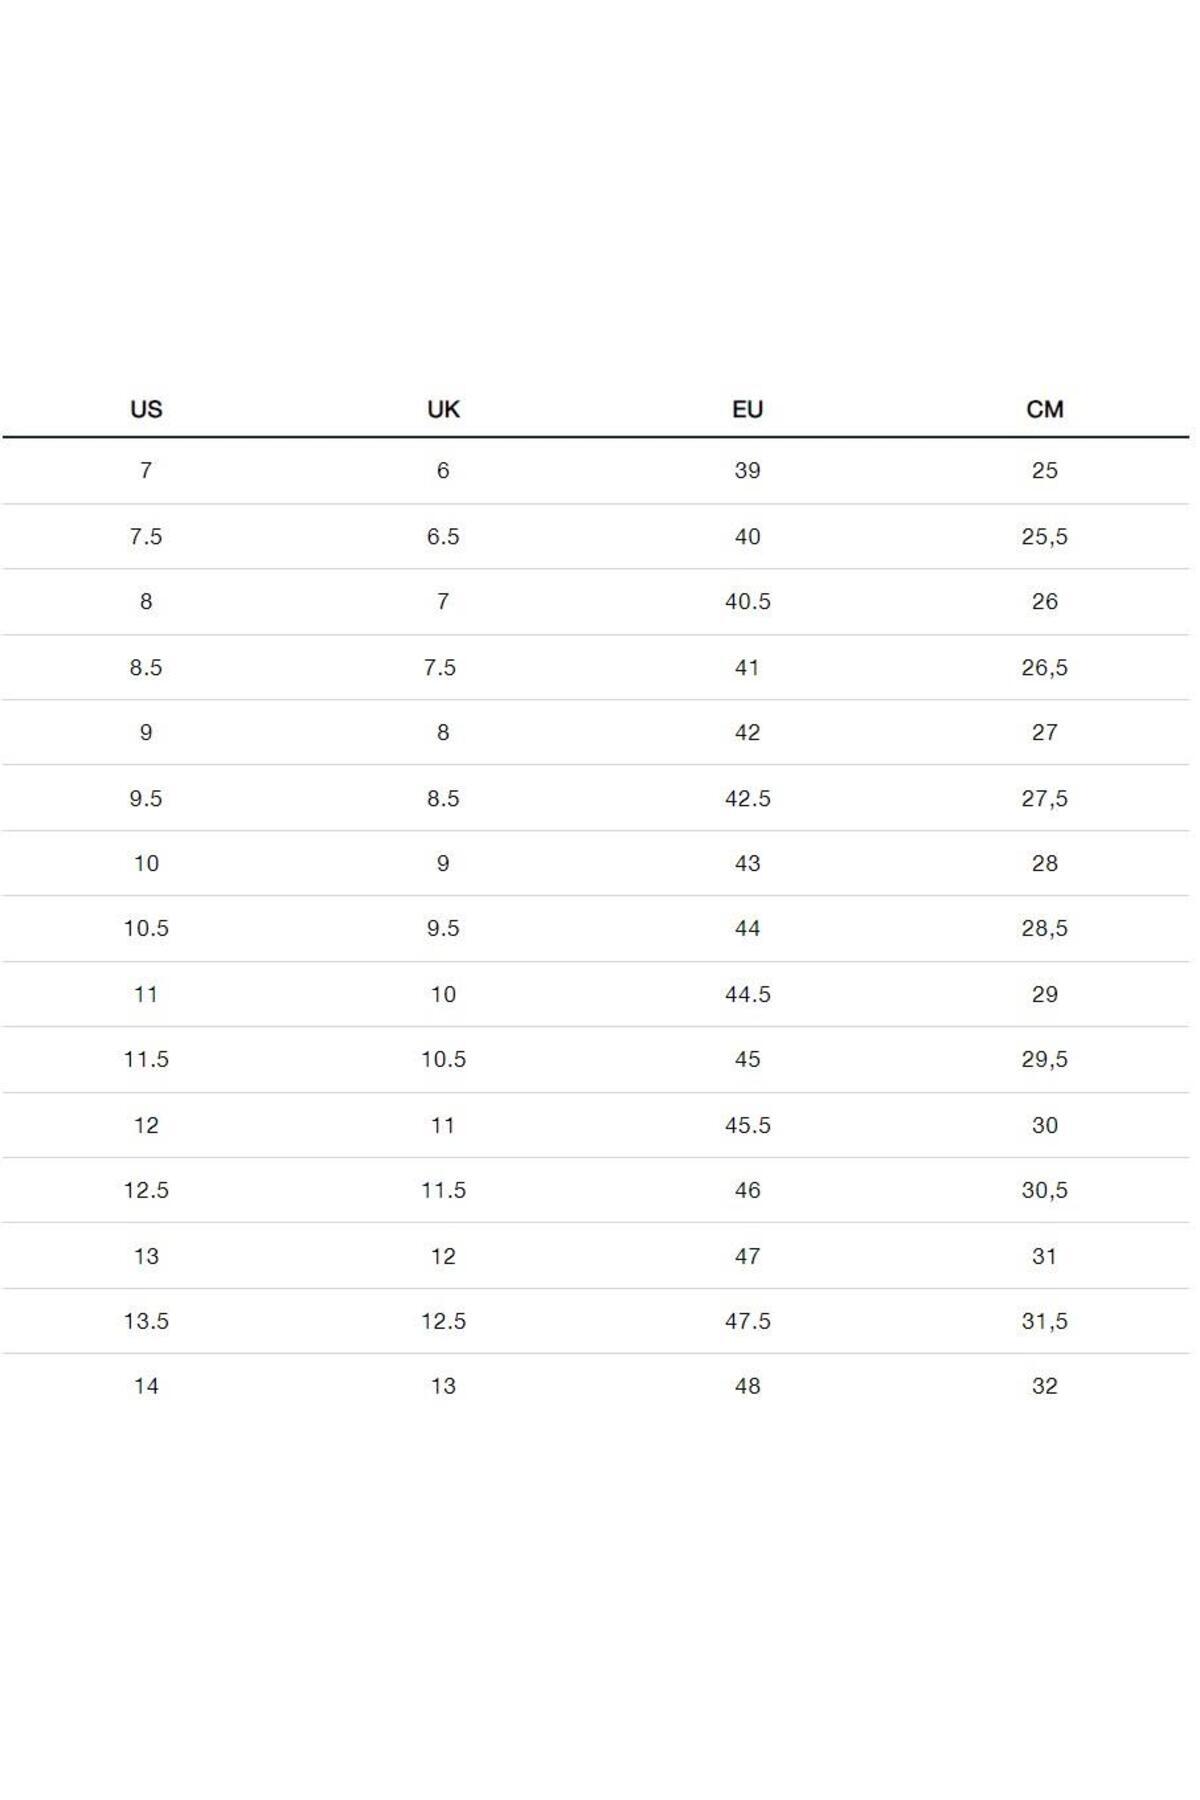Select the 30,5 CM cell
Viewport: 1200px width, 1800px height.
click(1044, 1191)
